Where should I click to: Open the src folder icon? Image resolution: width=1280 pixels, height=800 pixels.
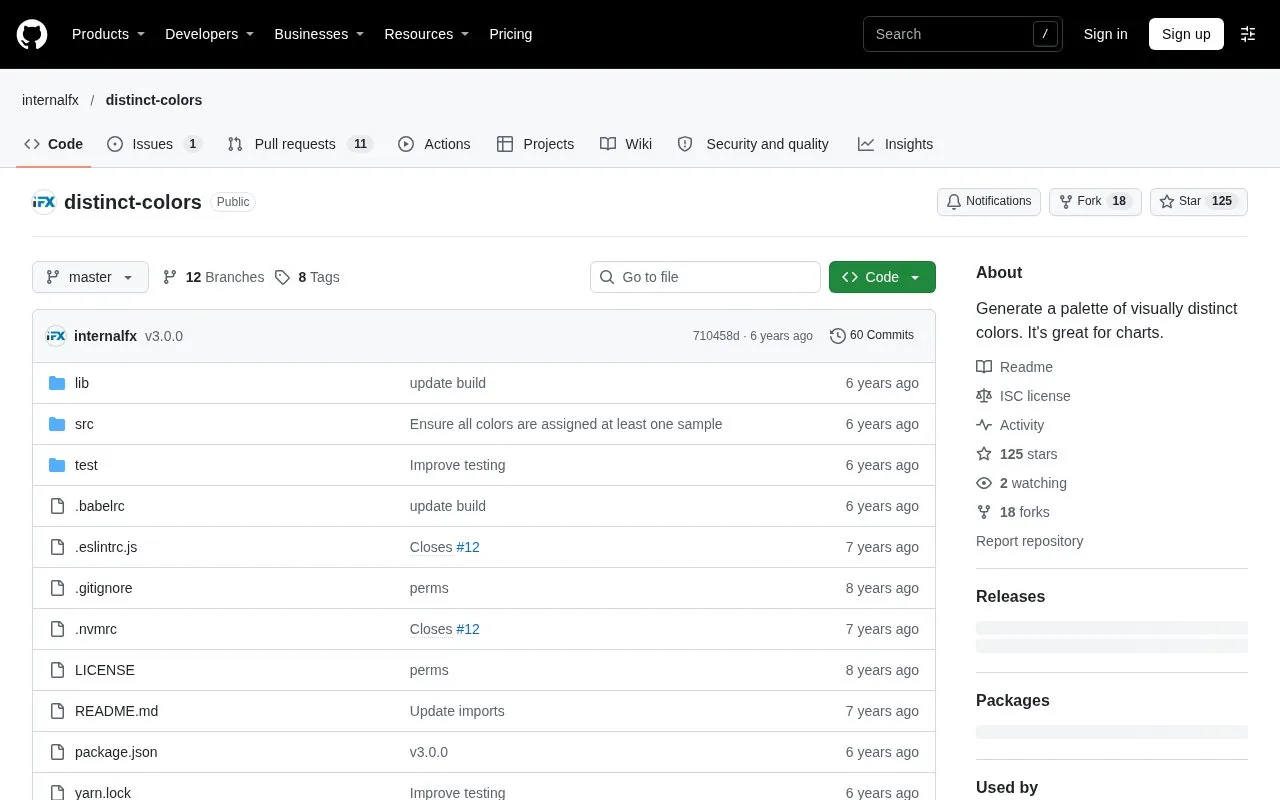click(57, 424)
